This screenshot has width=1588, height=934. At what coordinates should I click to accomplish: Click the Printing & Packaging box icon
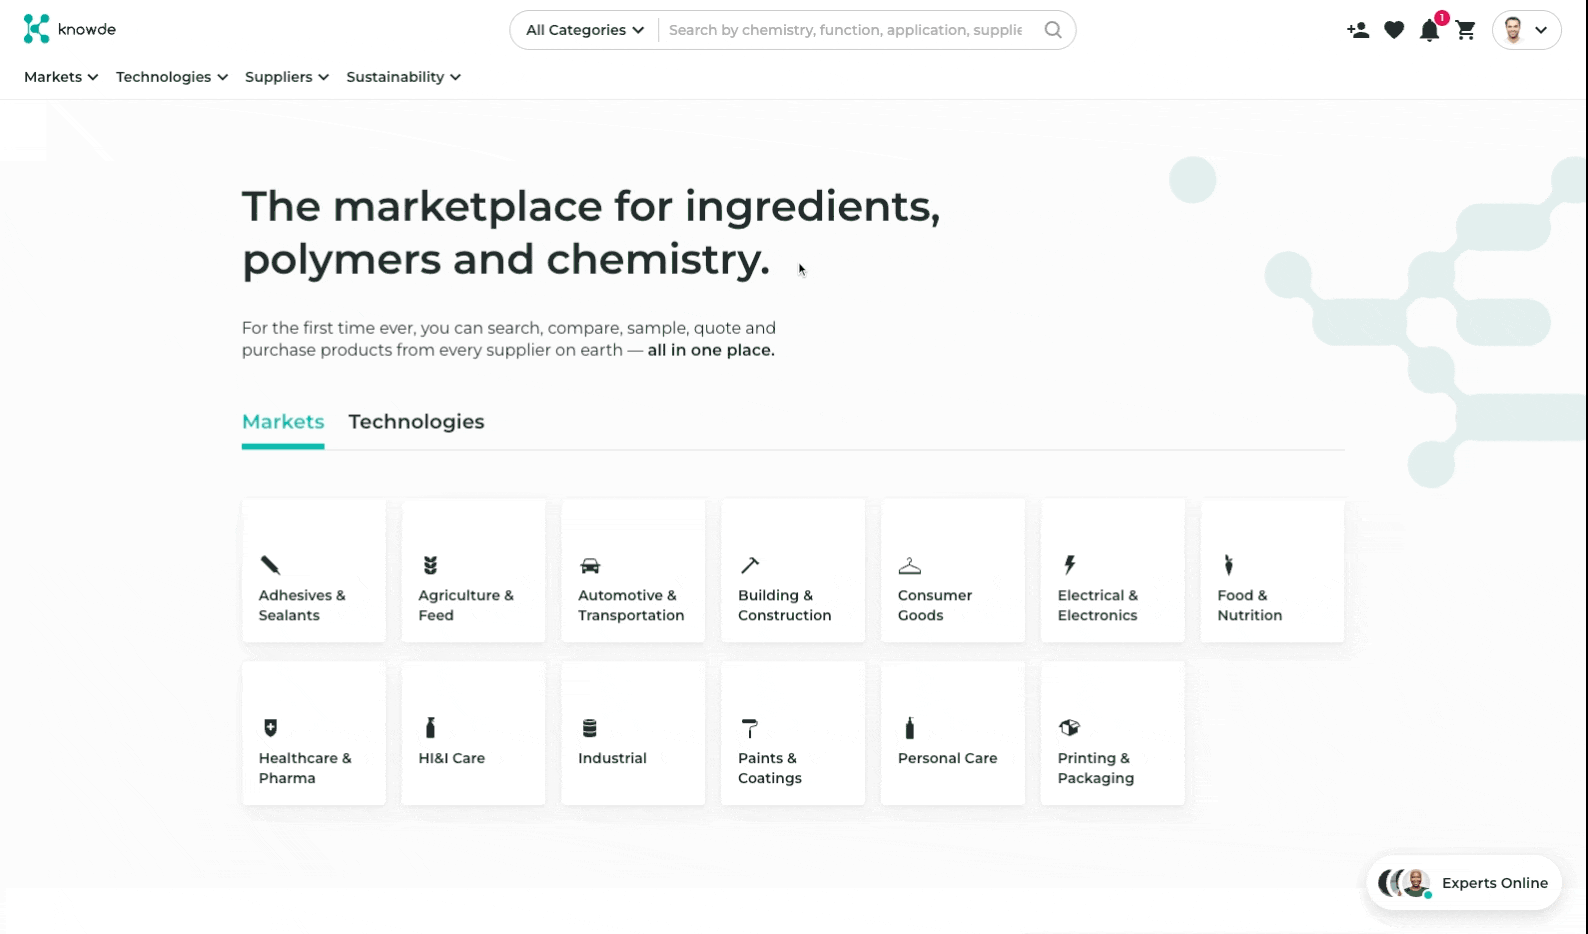click(1069, 727)
